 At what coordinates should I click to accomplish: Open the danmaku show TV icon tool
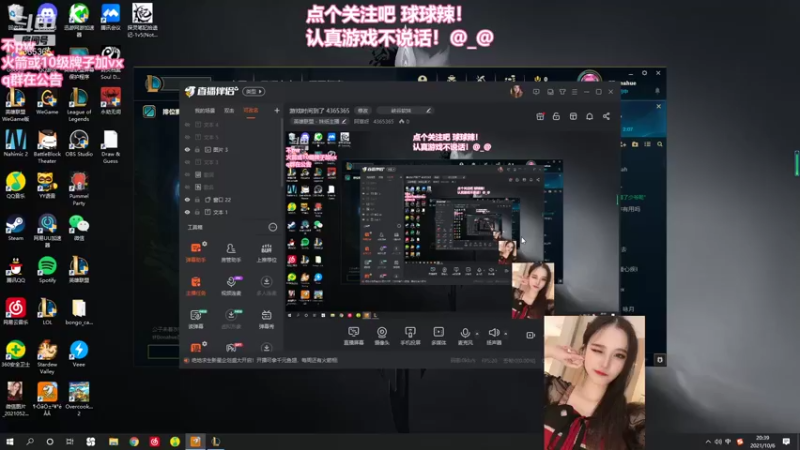click(x=266, y=318)
